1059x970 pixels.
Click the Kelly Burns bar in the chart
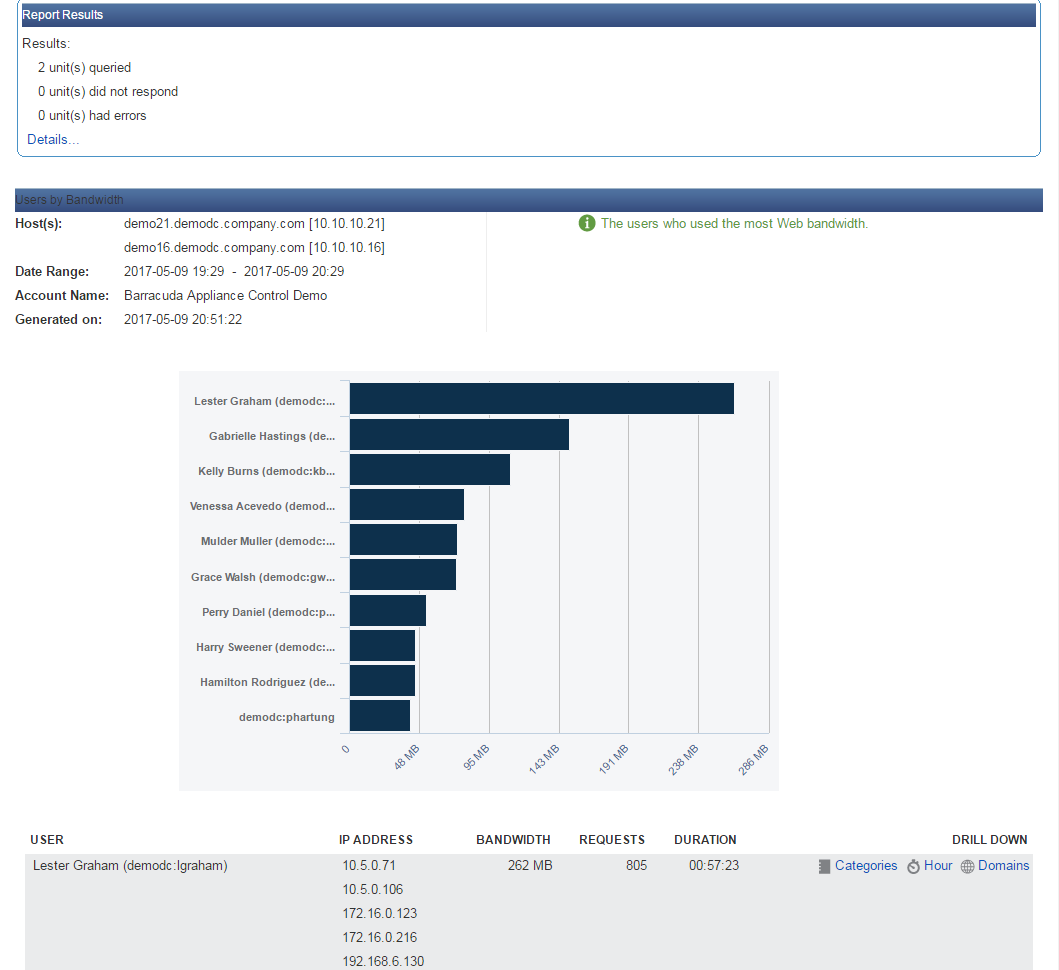pyautogui.click(x=430, y=469)
